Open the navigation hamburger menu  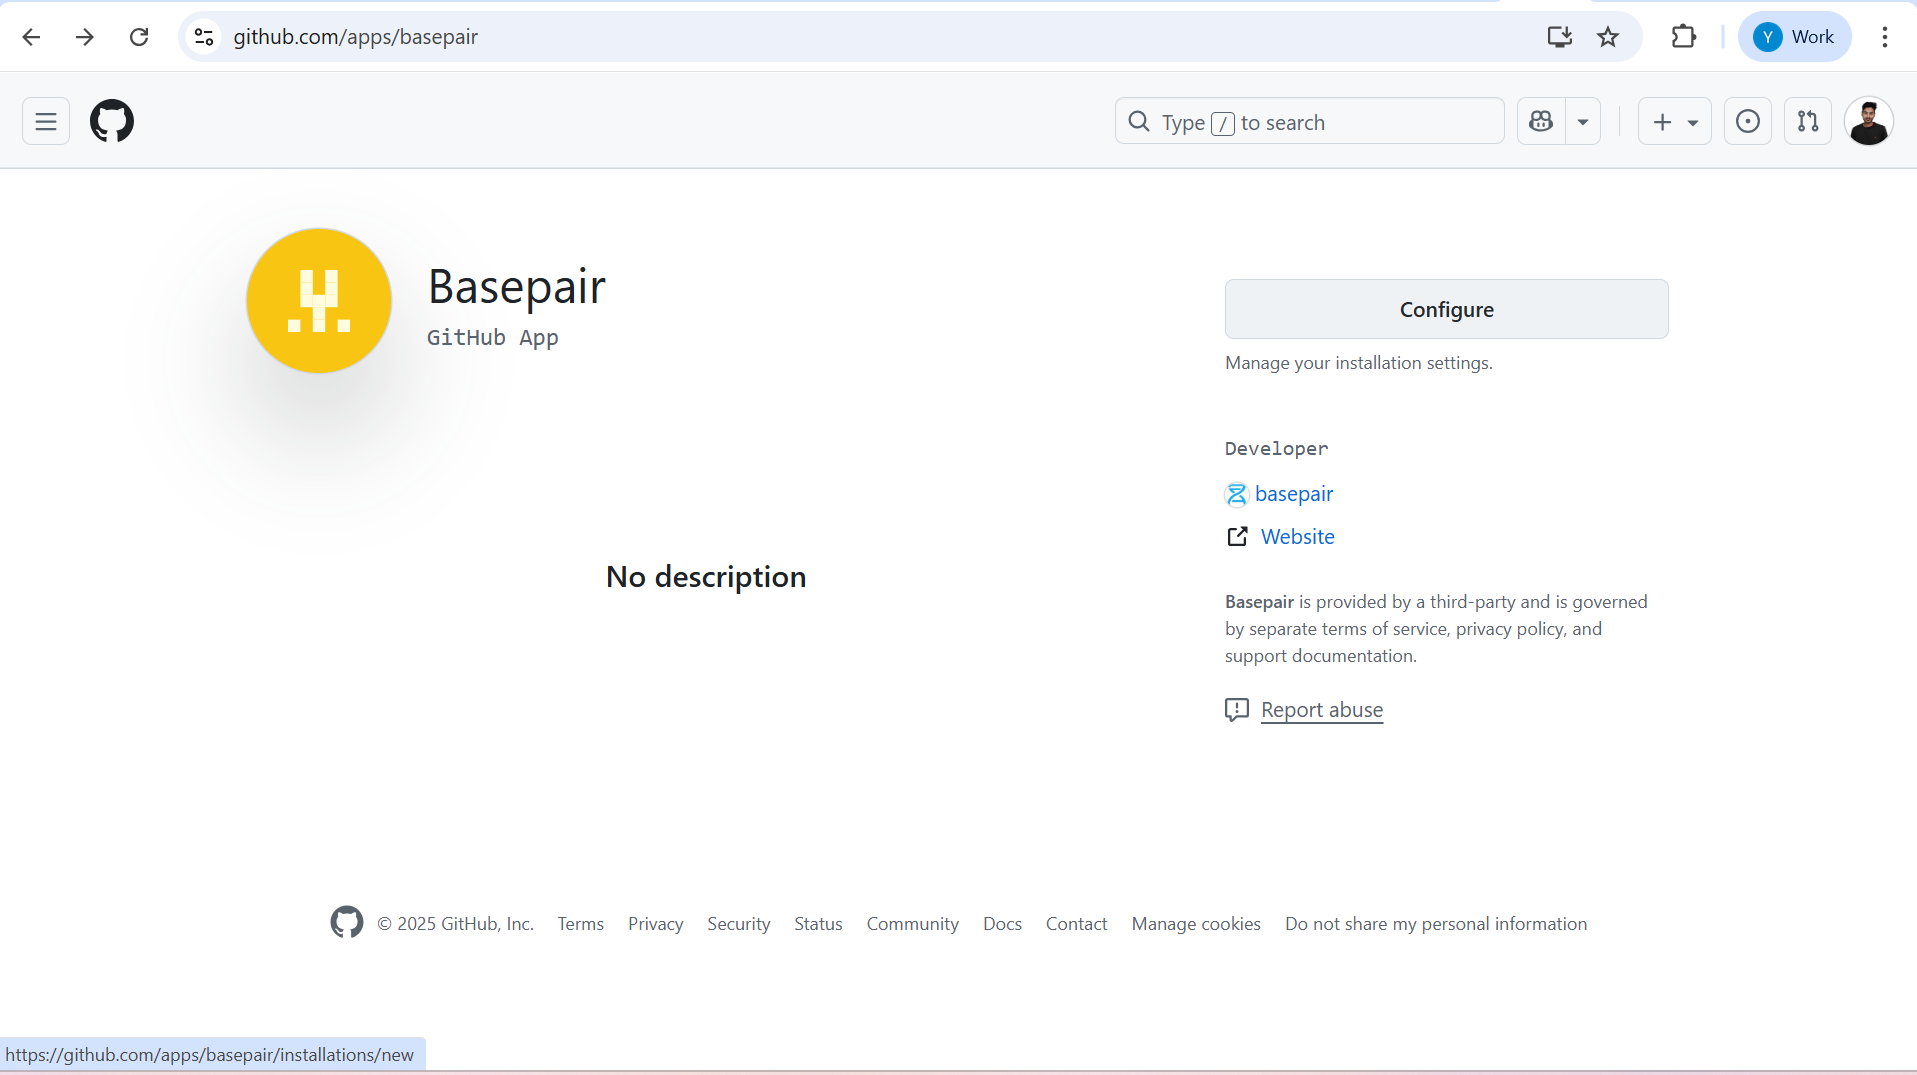coord(44,121)
